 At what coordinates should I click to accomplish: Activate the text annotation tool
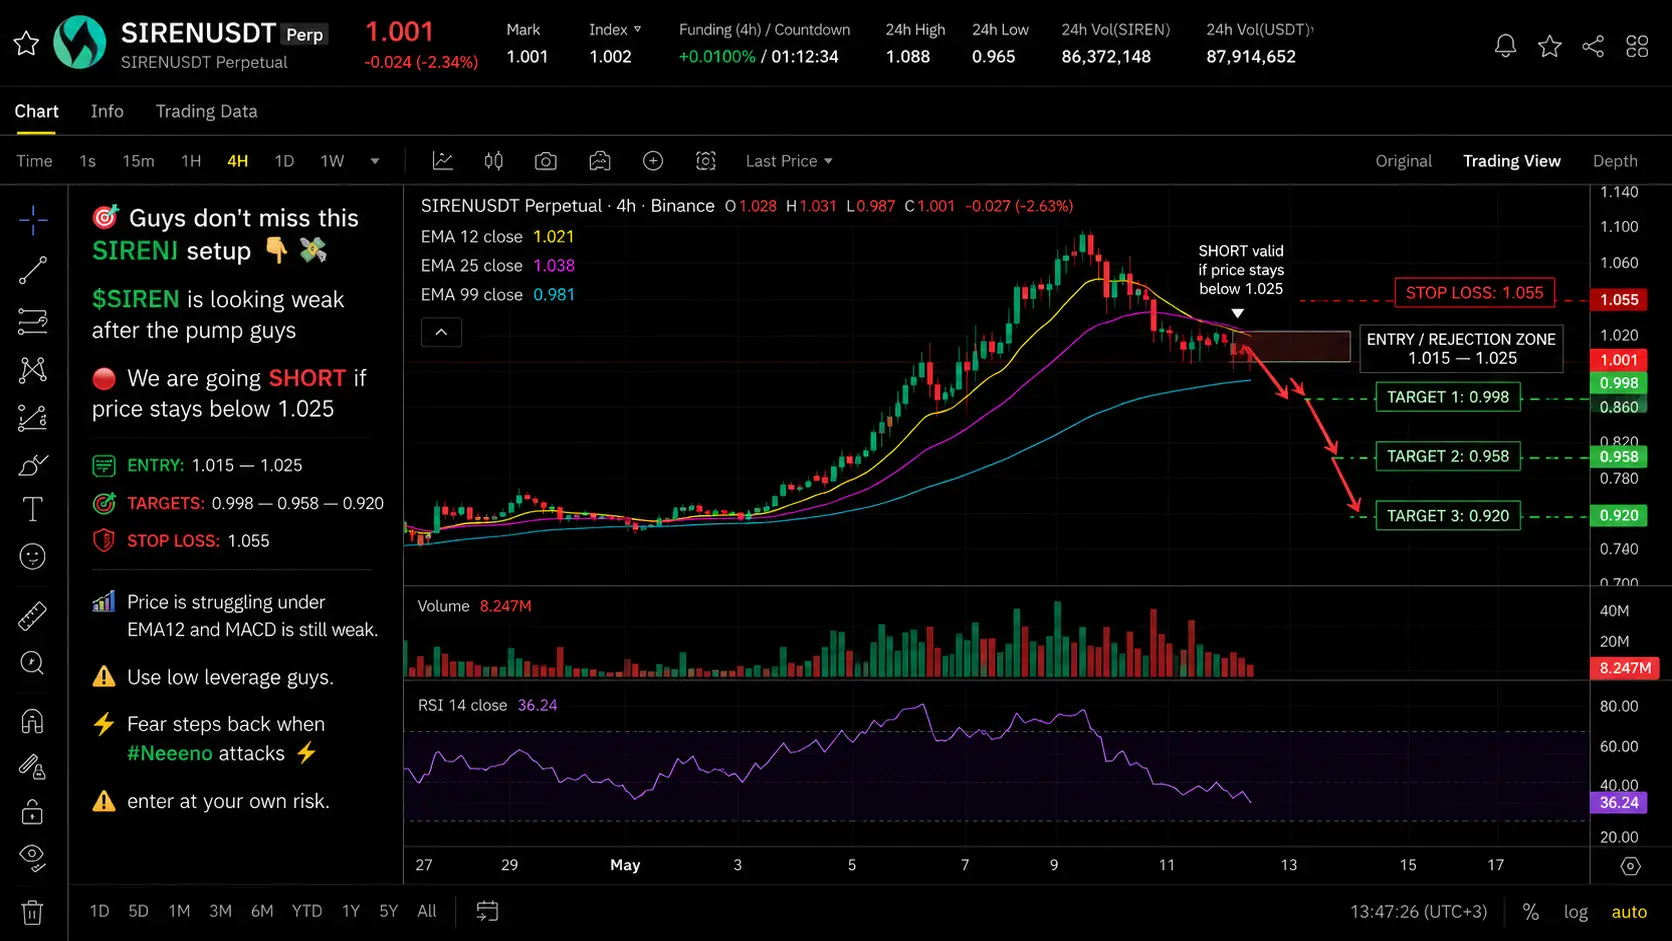pyautogui.click(x=32, y=510)
